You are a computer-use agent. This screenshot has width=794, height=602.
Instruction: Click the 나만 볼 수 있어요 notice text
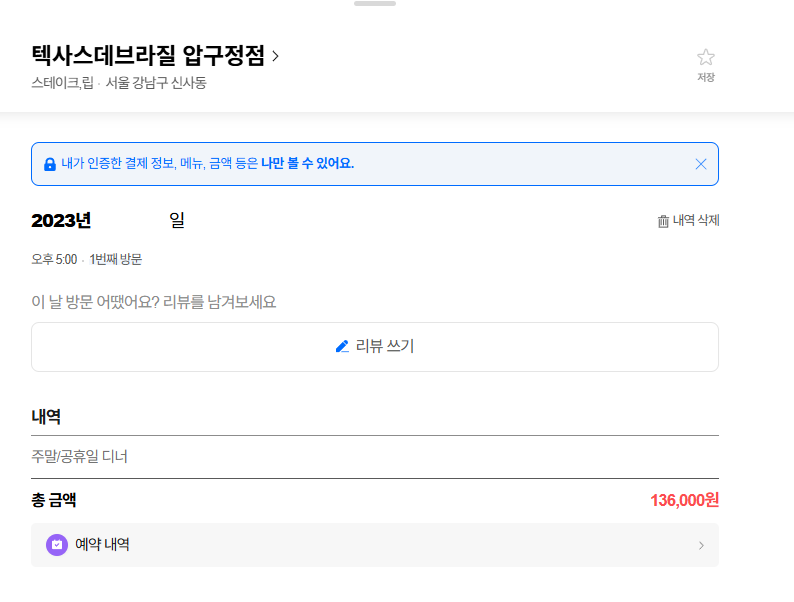click(x=307, y=164)
